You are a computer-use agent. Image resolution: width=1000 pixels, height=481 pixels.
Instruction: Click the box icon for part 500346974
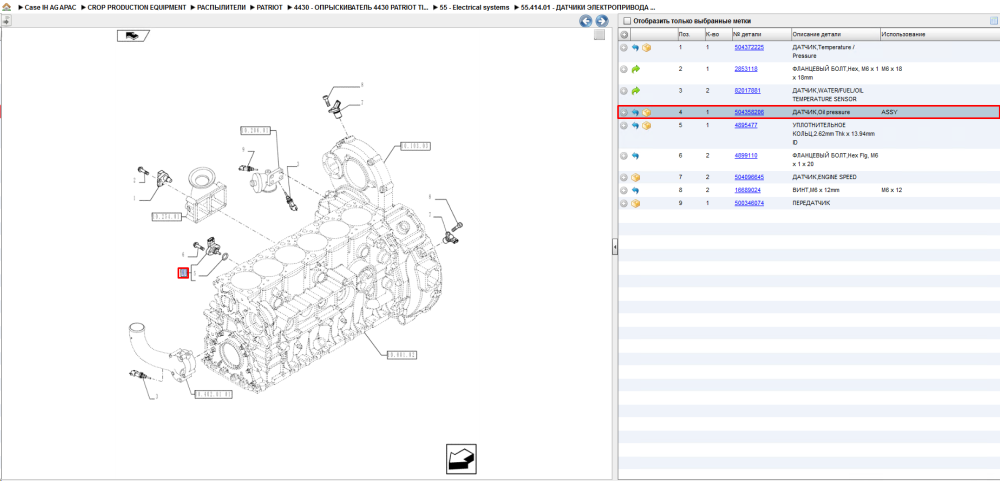[x=635, y=204]
